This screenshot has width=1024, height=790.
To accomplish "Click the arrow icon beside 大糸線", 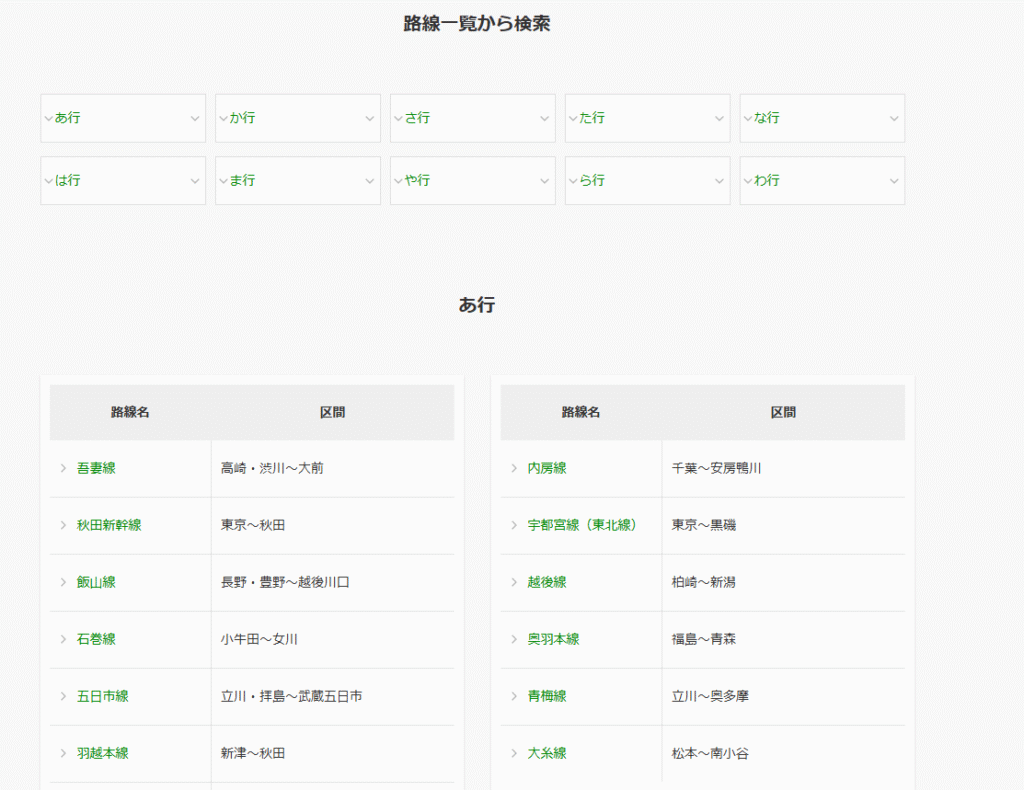I will tap(514, 753).
